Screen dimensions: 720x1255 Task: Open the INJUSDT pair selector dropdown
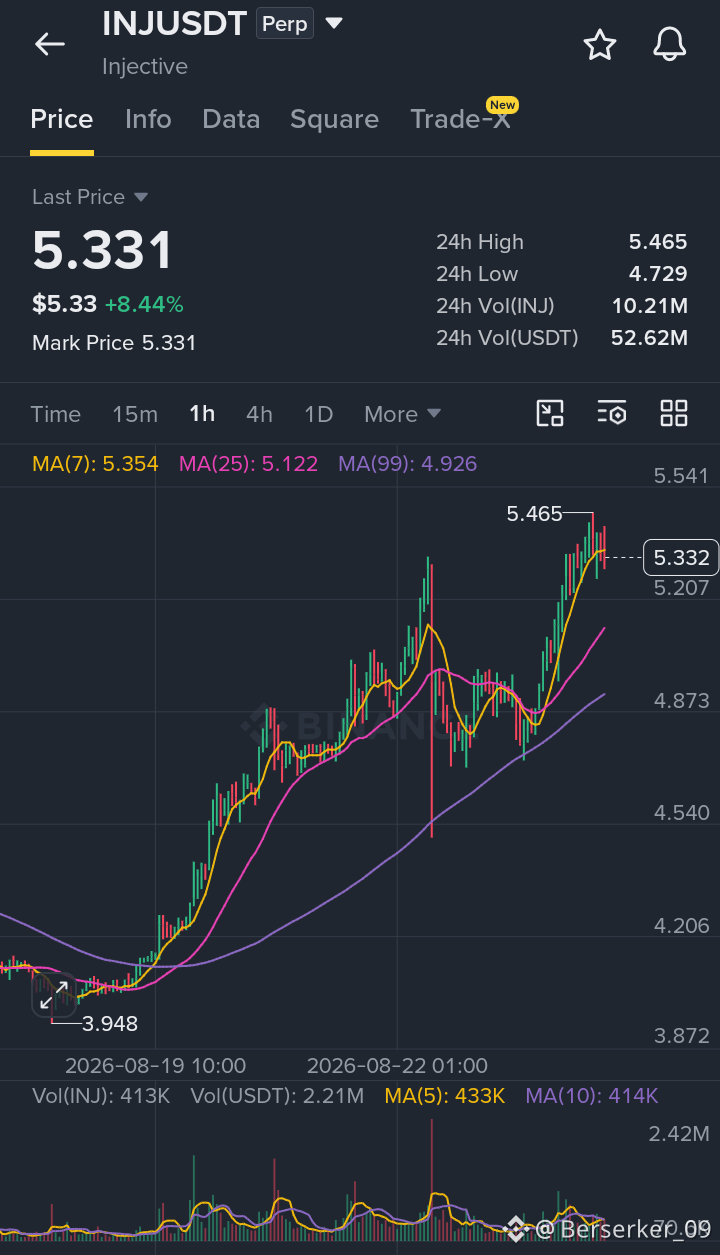(x=334, y=23)
